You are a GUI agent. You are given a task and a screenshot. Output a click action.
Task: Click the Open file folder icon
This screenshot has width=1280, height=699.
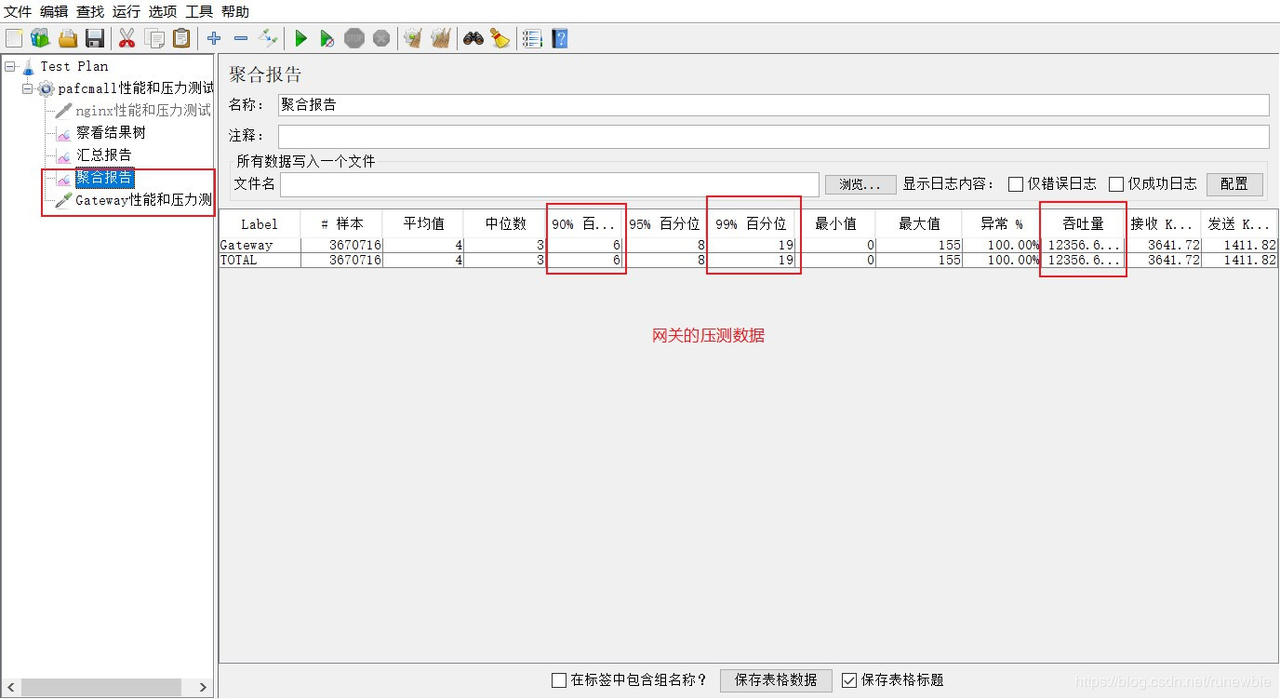(x=68, y=38)
